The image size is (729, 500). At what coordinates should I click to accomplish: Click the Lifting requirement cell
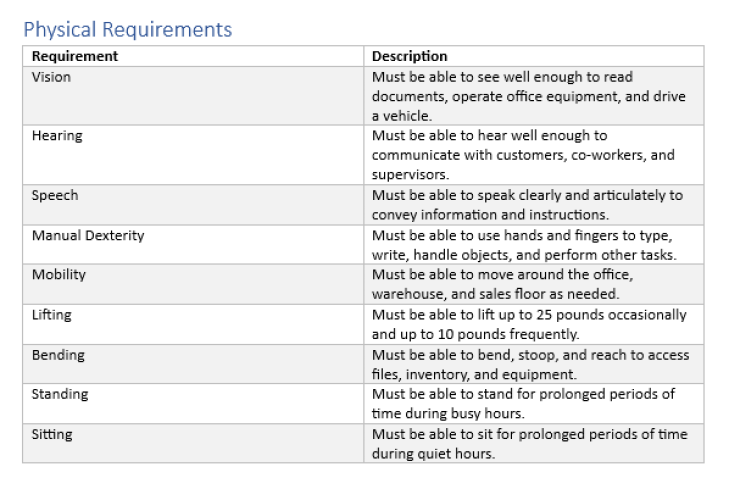pyautogui.click(x=52, y=314)
